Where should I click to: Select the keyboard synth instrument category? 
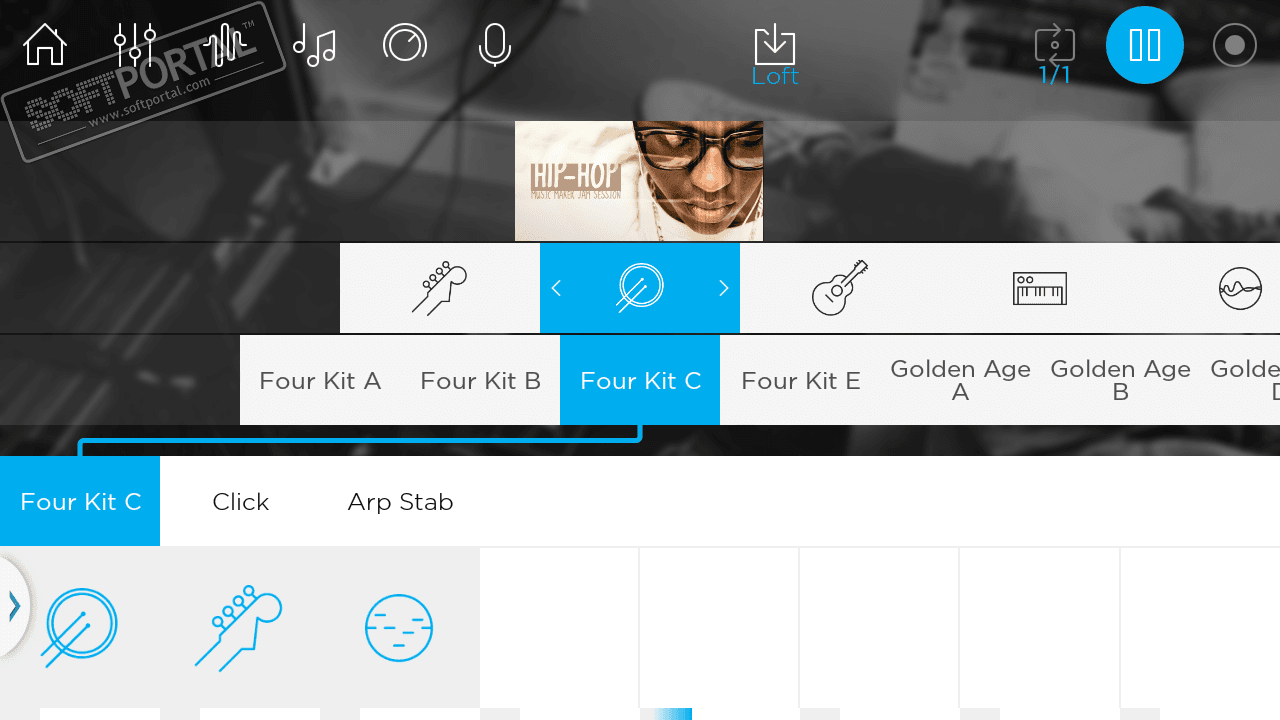coord(1040,288)
